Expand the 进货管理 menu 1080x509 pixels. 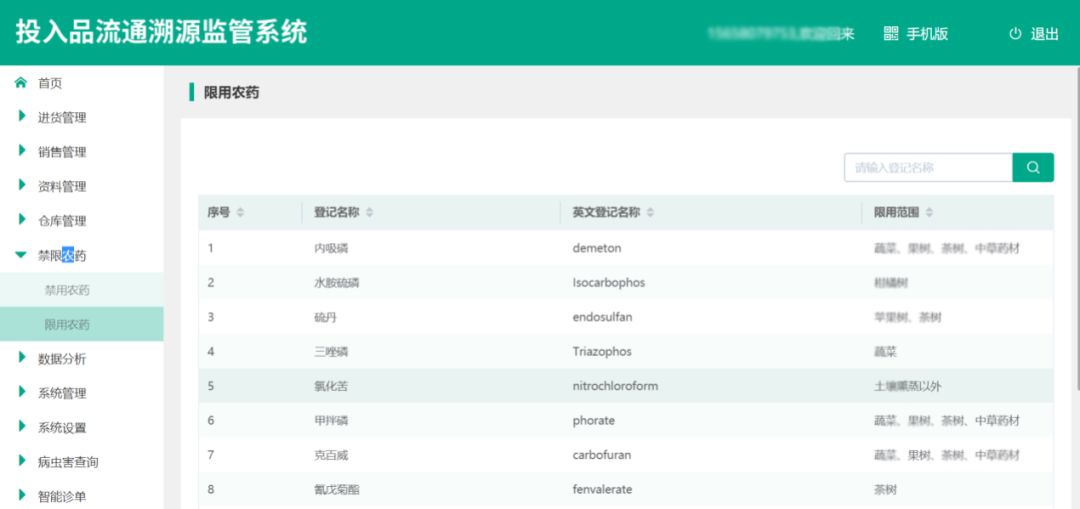point(62,118)
